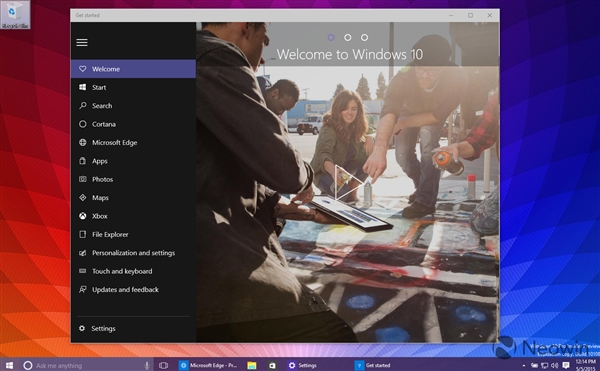Open File Explorer from the taskbar
The height and width of the screenshot is (371, 600).
[251, 365]
